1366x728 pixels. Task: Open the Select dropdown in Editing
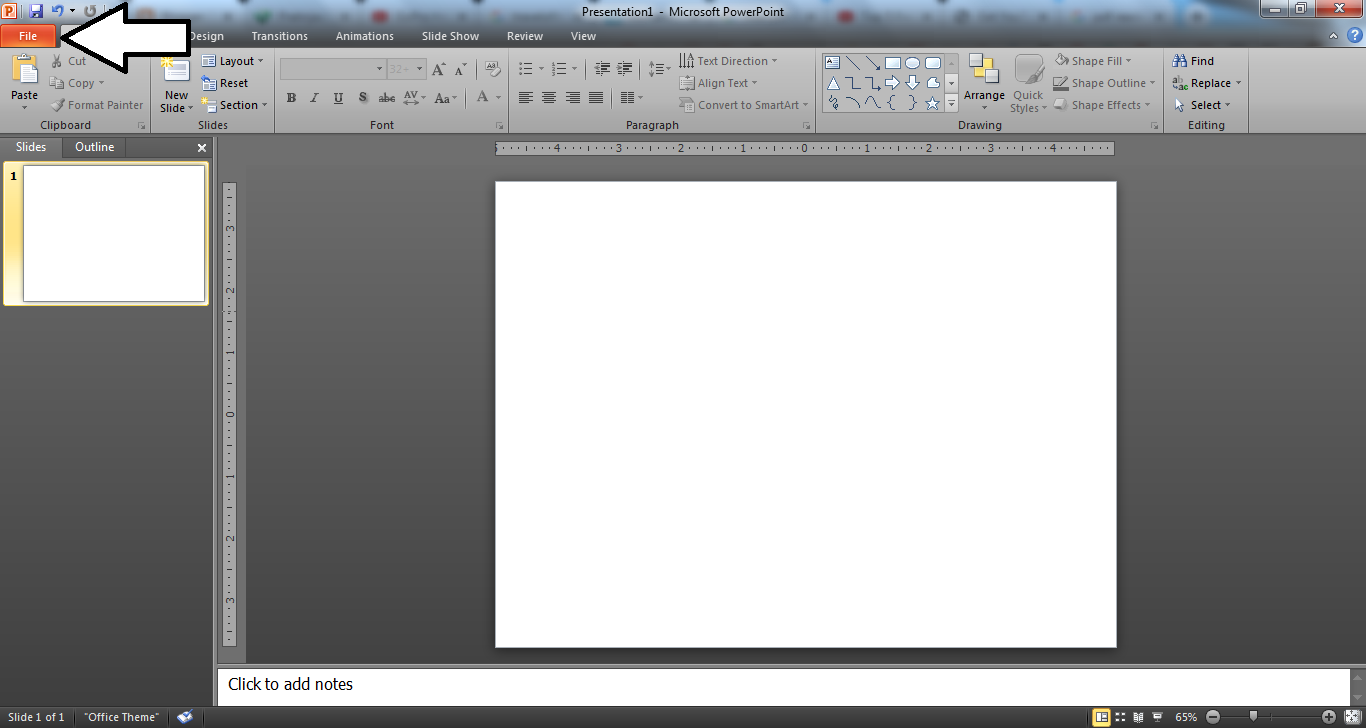pyautogui.click(x=1202, y=105)
